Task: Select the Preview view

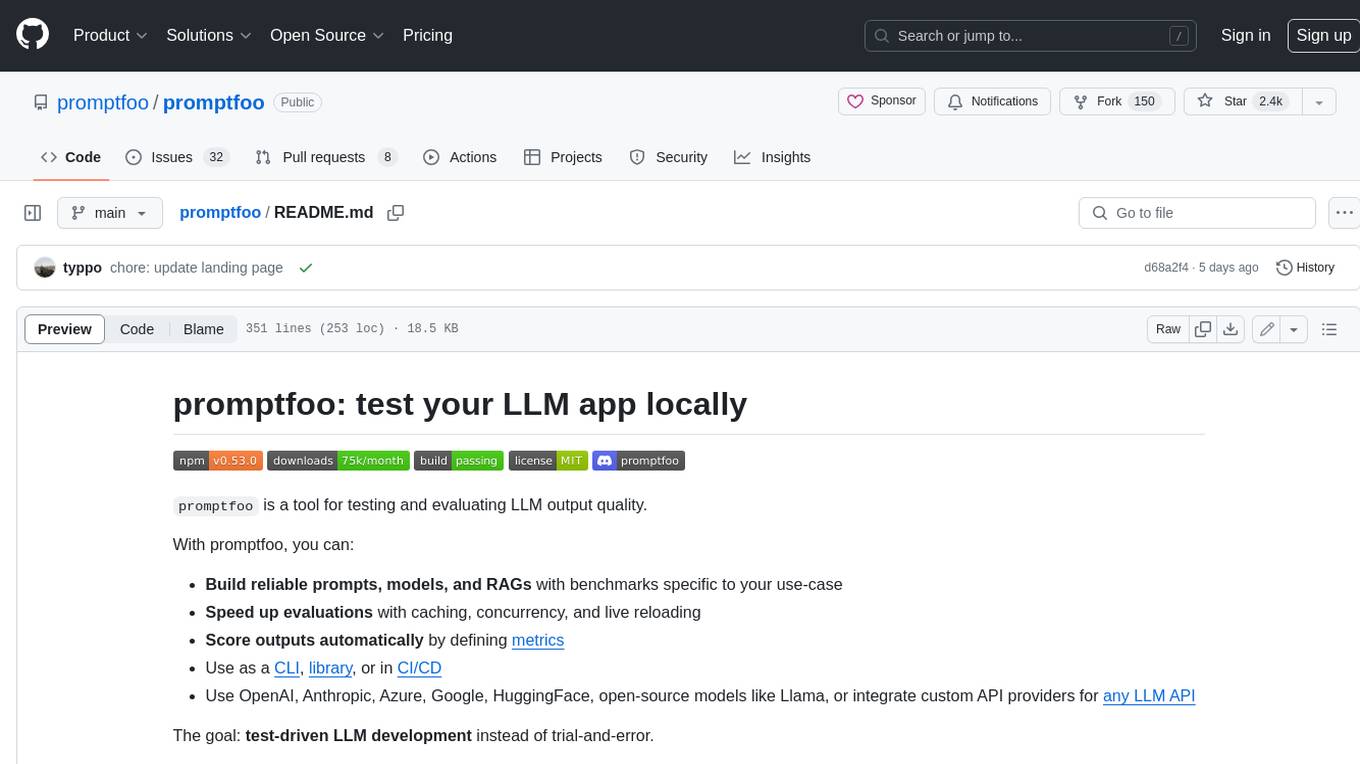Action: pos(65,329)
